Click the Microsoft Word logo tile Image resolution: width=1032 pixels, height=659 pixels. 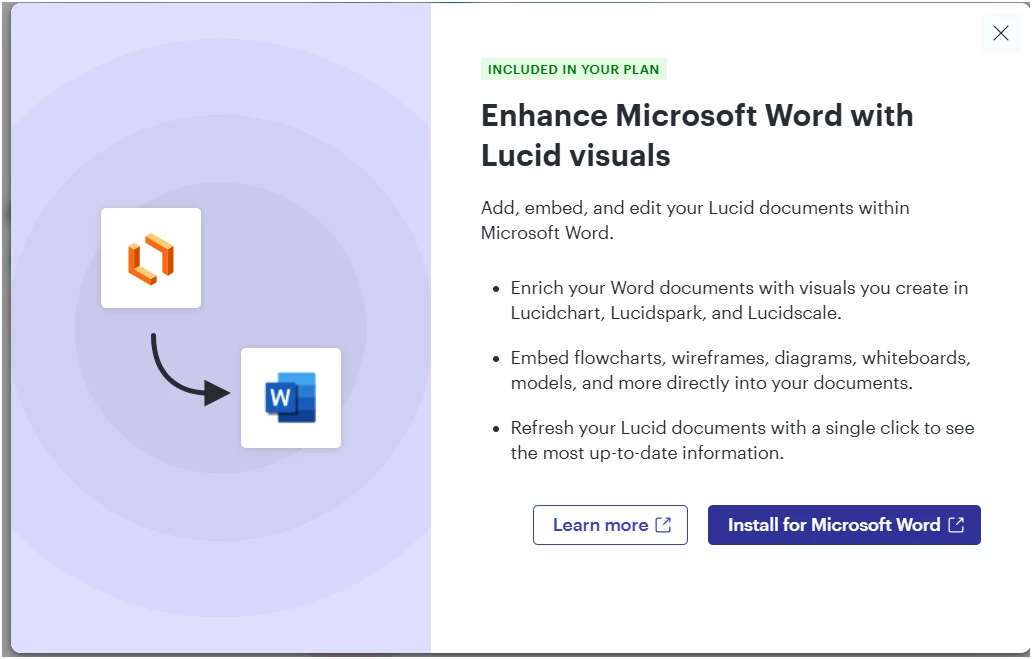pos(291,398)
